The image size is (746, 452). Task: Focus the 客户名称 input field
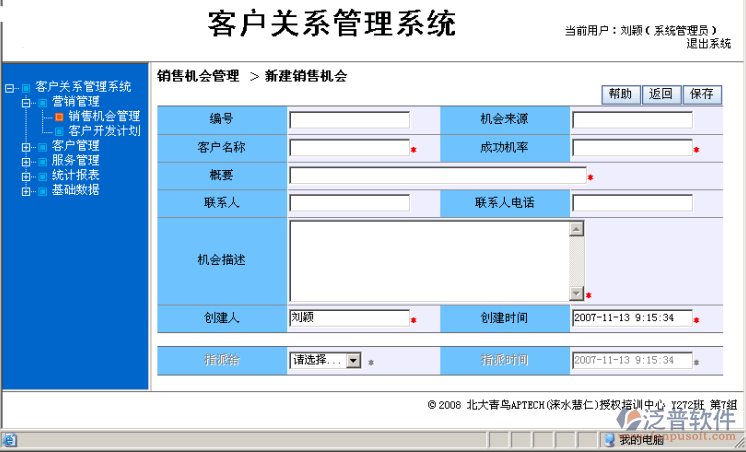click(x=349, y=148)
